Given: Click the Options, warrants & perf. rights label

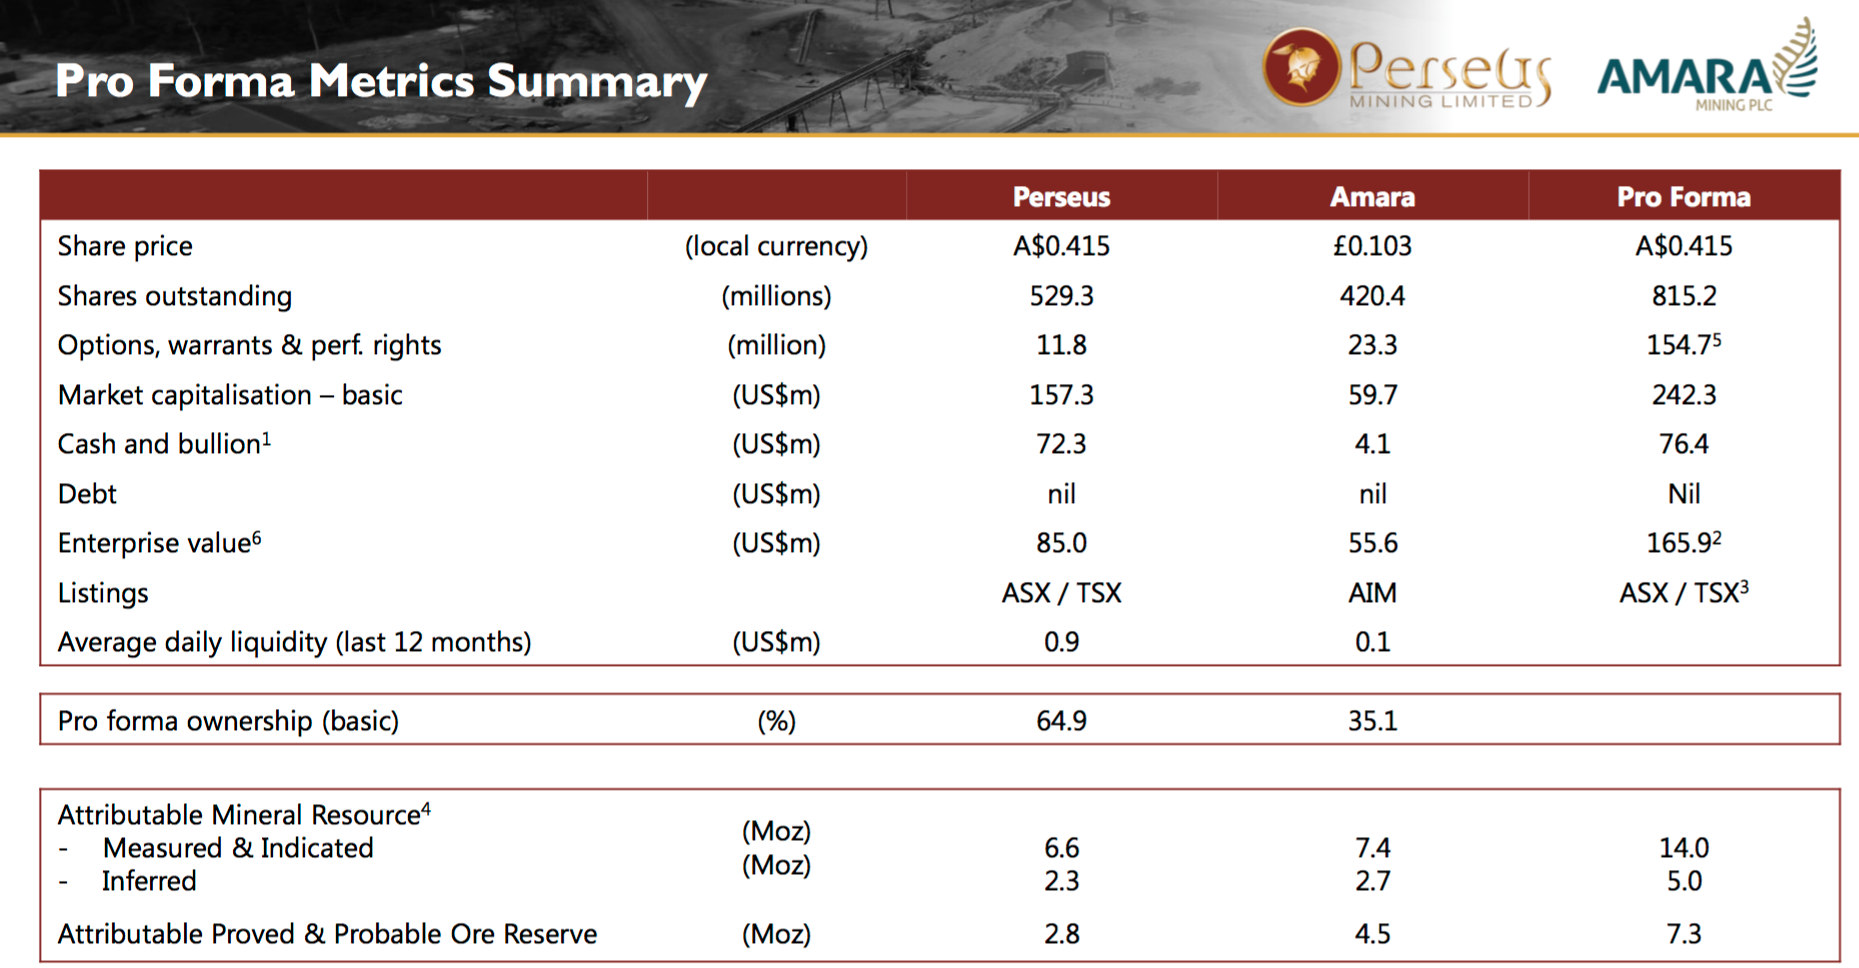Looking at the screenshot, I should pyautogui.click(x=249, y=345).
